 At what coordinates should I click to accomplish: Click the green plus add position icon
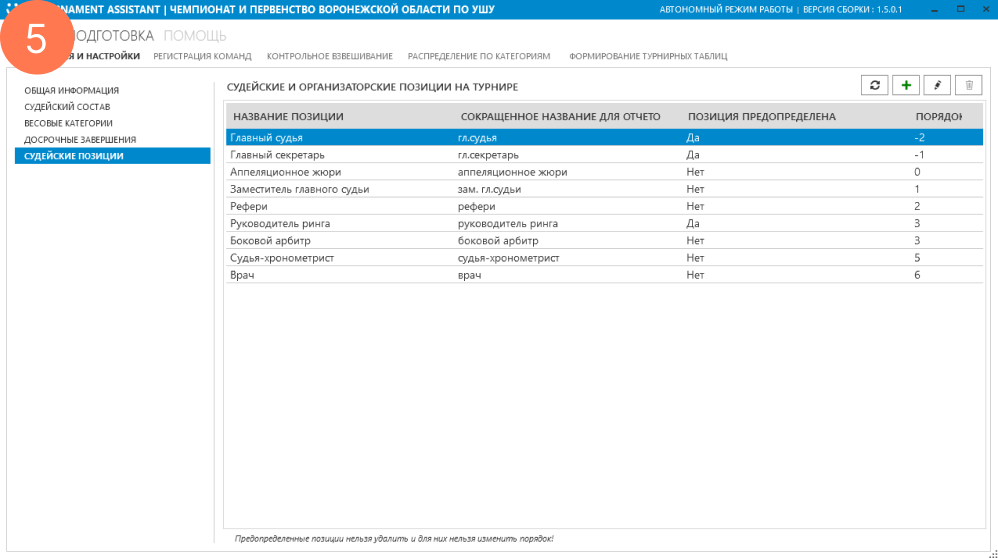pyautogui.click(x=906, y=86)
